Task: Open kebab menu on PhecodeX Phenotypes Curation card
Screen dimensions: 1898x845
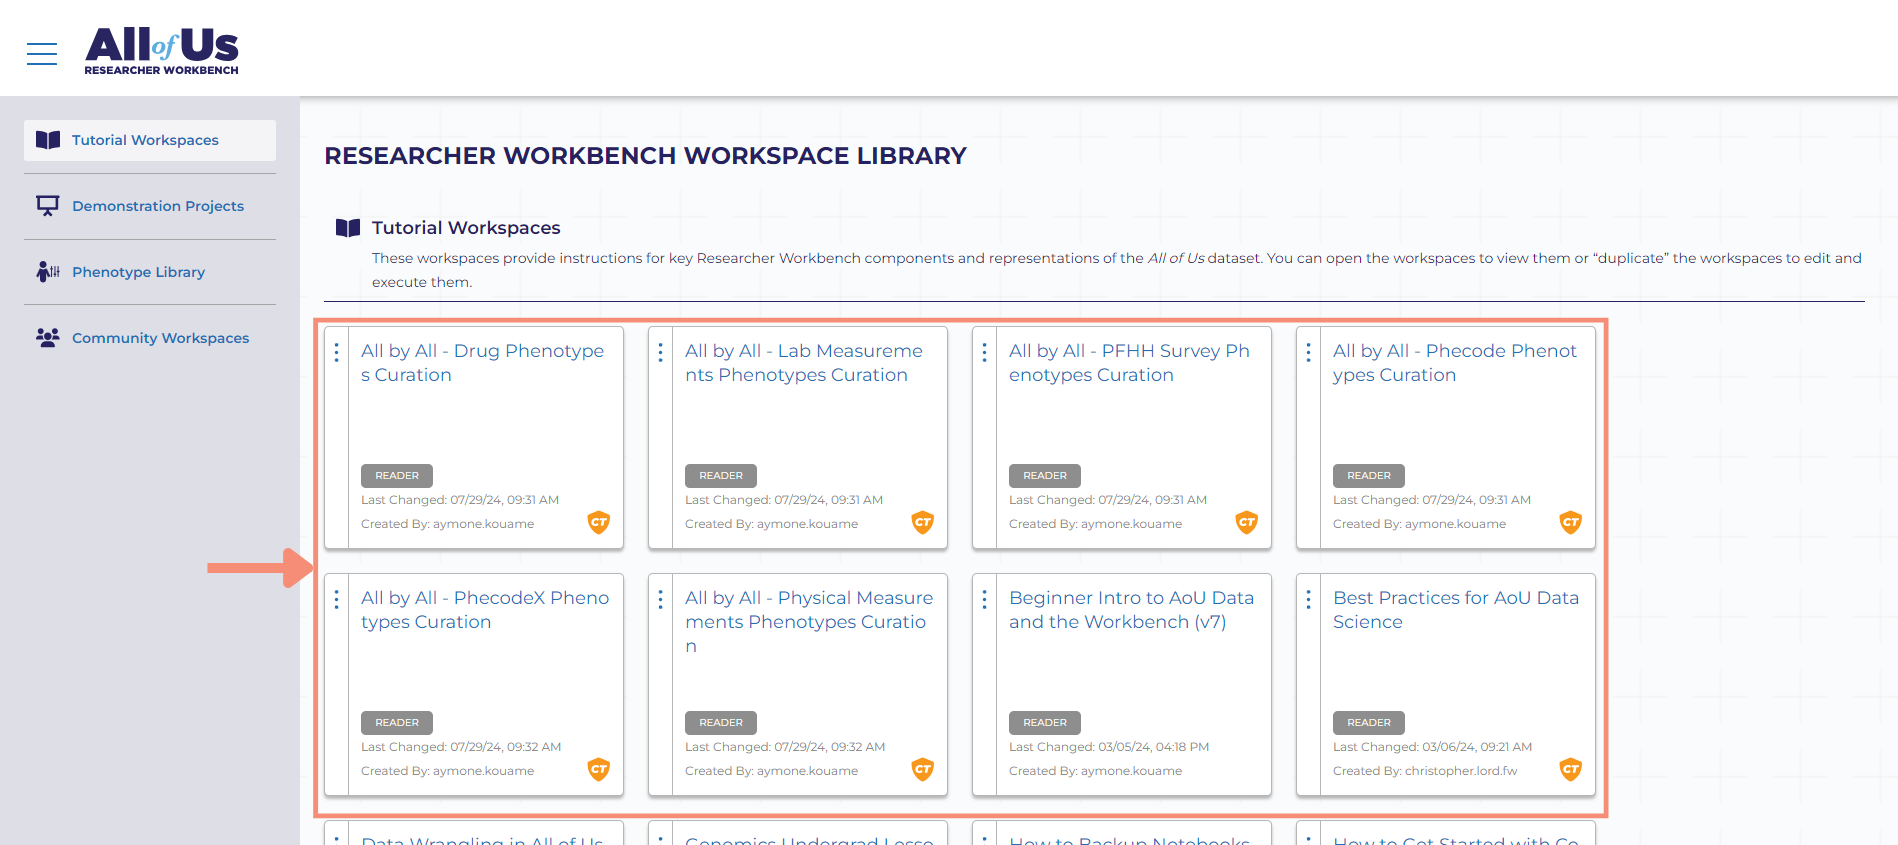Action: [337, 599]
